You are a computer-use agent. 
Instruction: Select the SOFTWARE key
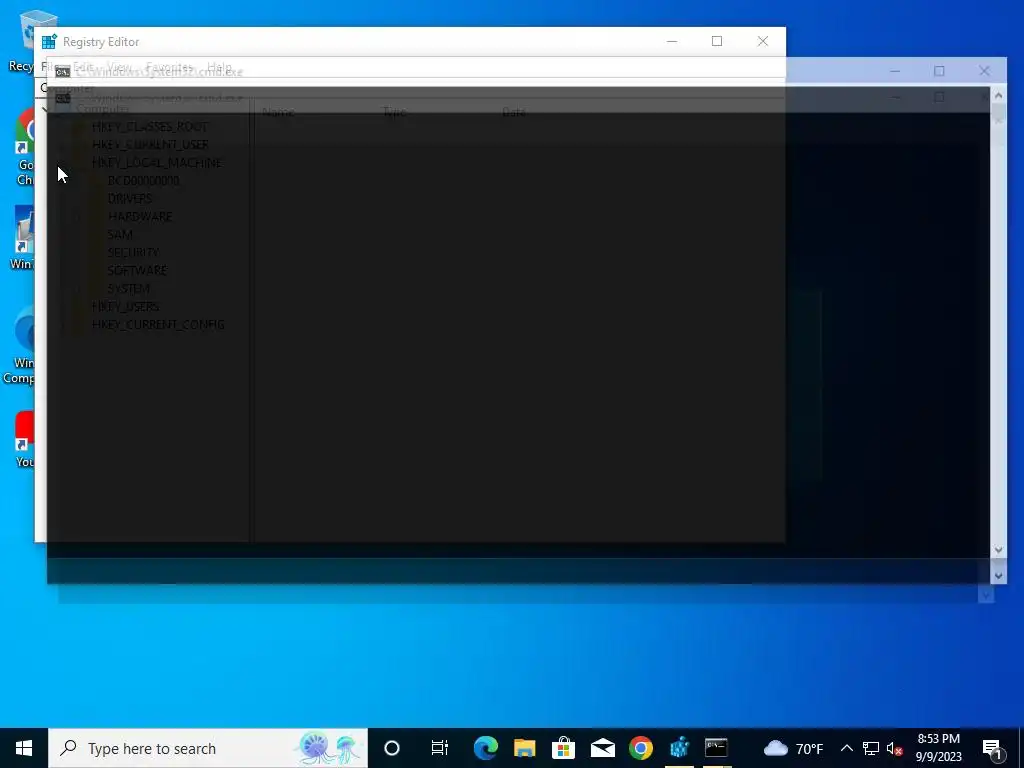pos(137,270)
